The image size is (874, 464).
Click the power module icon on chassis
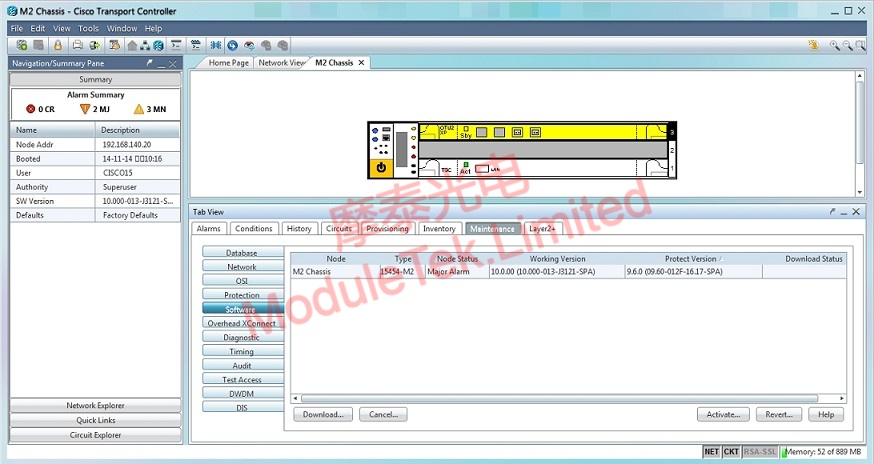pos(381,167)
